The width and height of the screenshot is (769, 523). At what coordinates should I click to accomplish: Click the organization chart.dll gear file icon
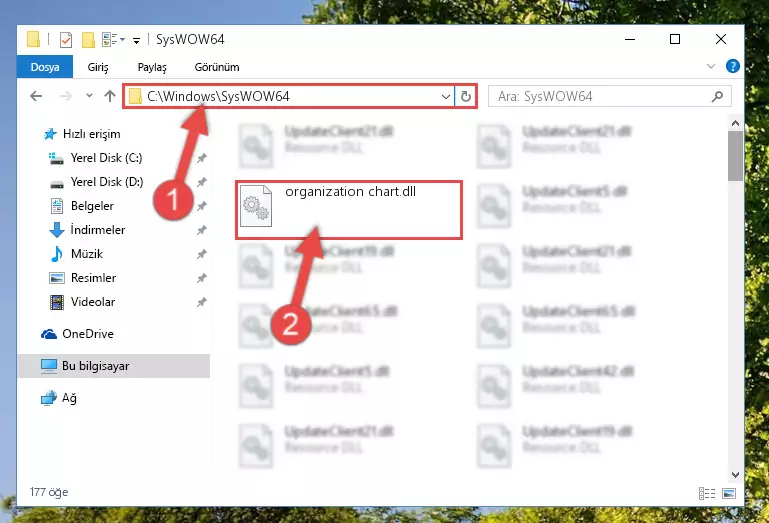256,206
